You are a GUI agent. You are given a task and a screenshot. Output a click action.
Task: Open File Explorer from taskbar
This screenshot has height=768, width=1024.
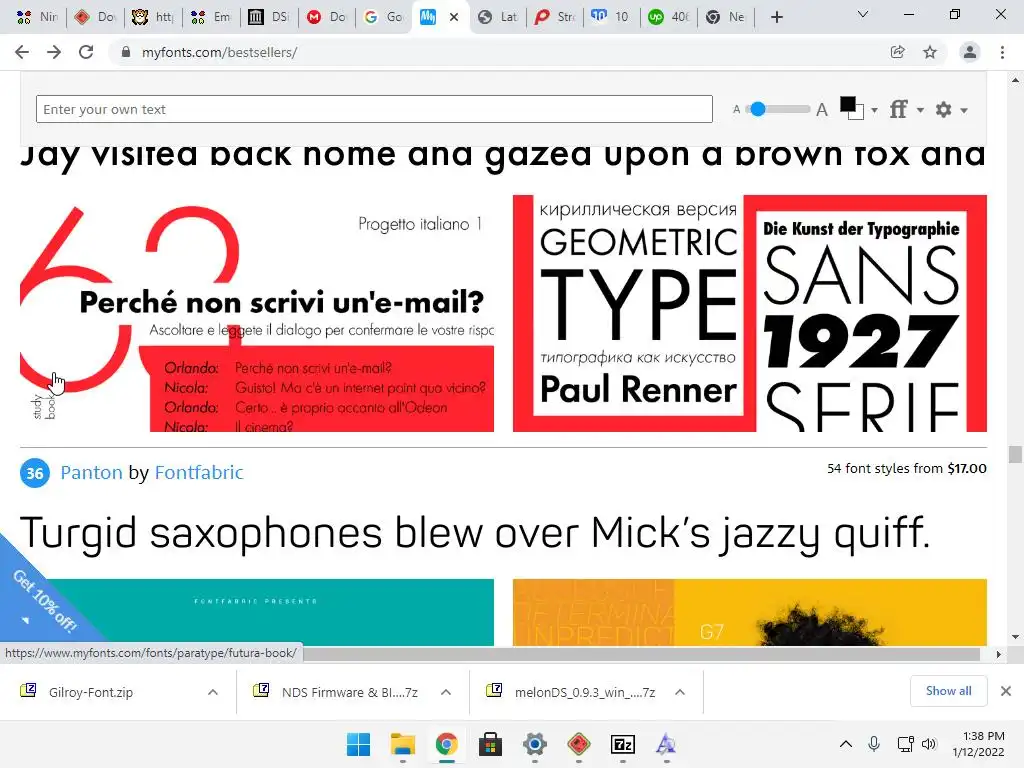coord(402,744)
